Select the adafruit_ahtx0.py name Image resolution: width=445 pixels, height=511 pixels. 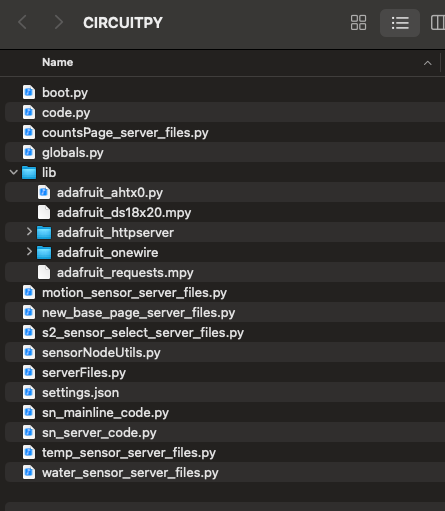tap(110, 193)
